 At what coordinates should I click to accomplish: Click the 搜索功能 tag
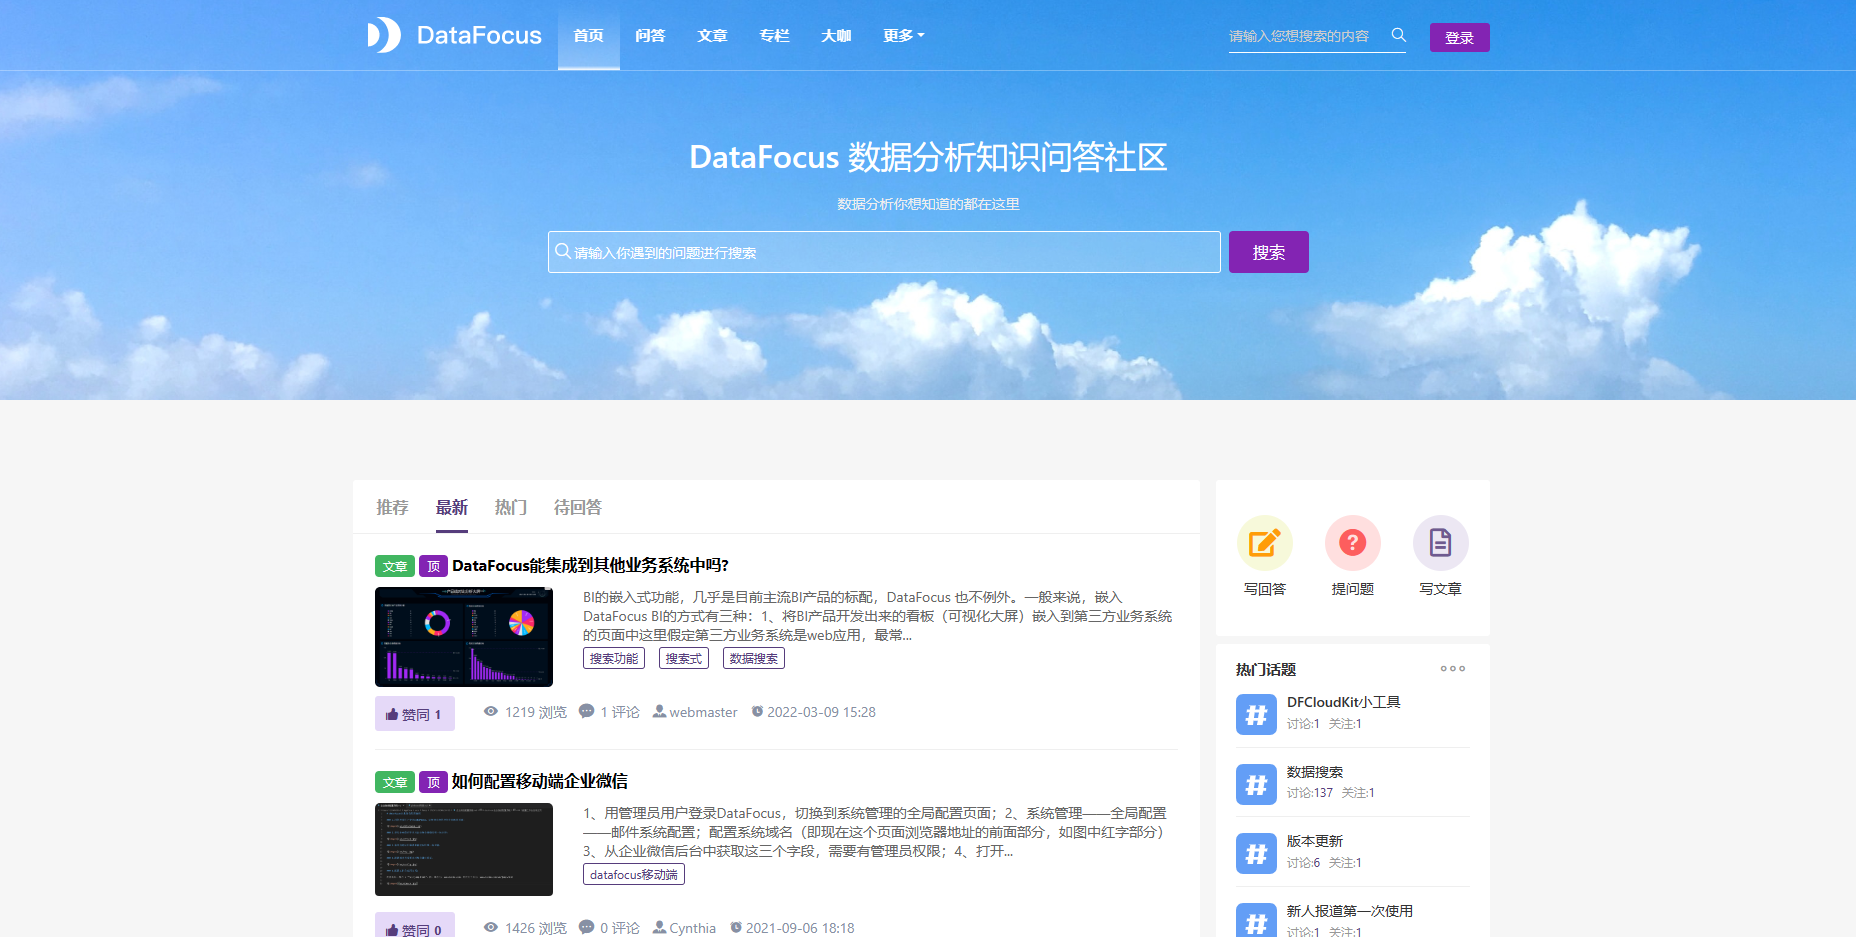tap(614, 658)
